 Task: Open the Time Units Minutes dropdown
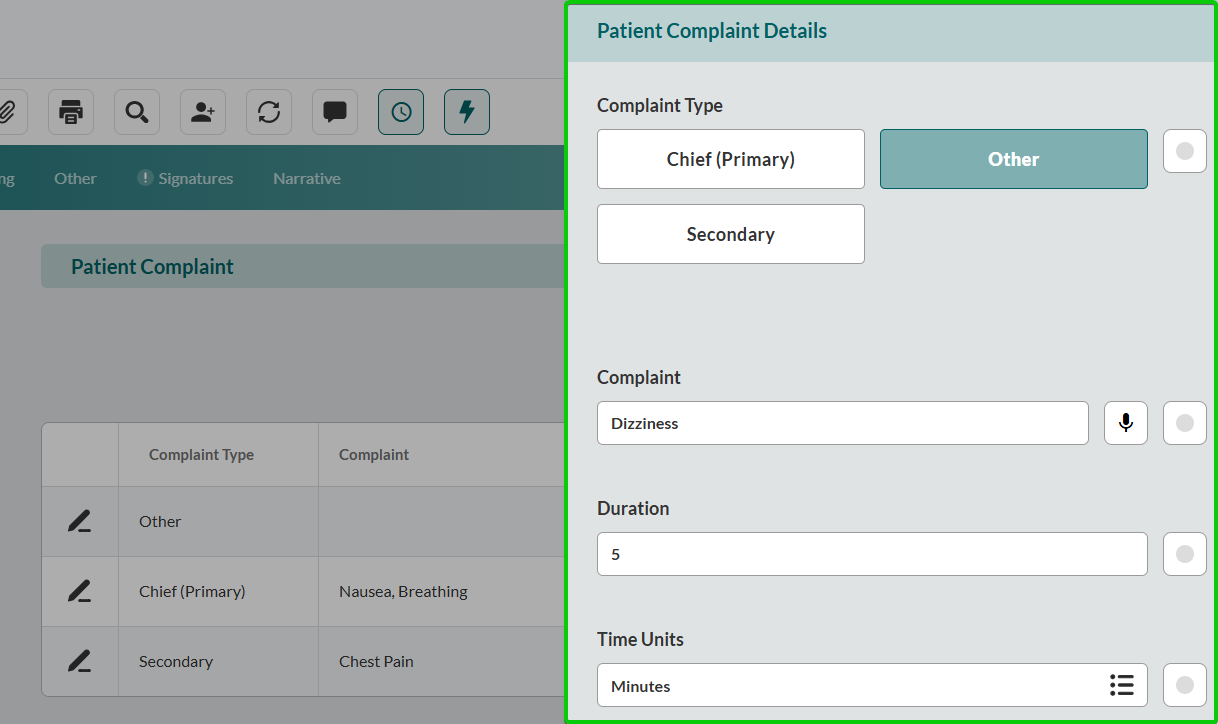tap(871, 685)
